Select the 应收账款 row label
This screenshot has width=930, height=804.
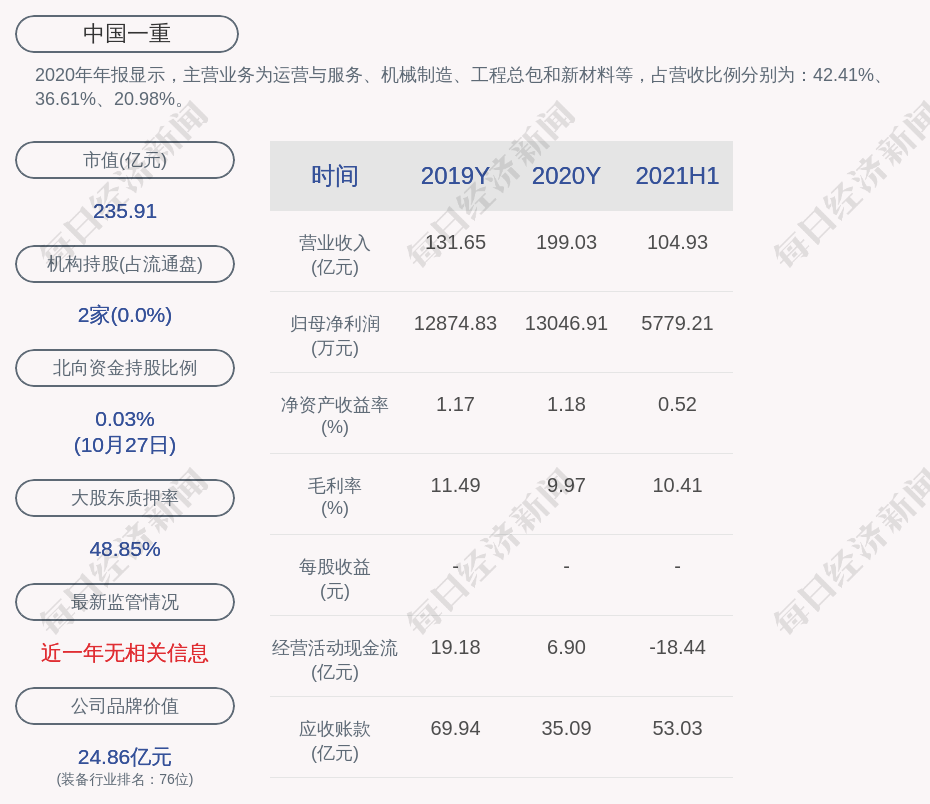335,740
